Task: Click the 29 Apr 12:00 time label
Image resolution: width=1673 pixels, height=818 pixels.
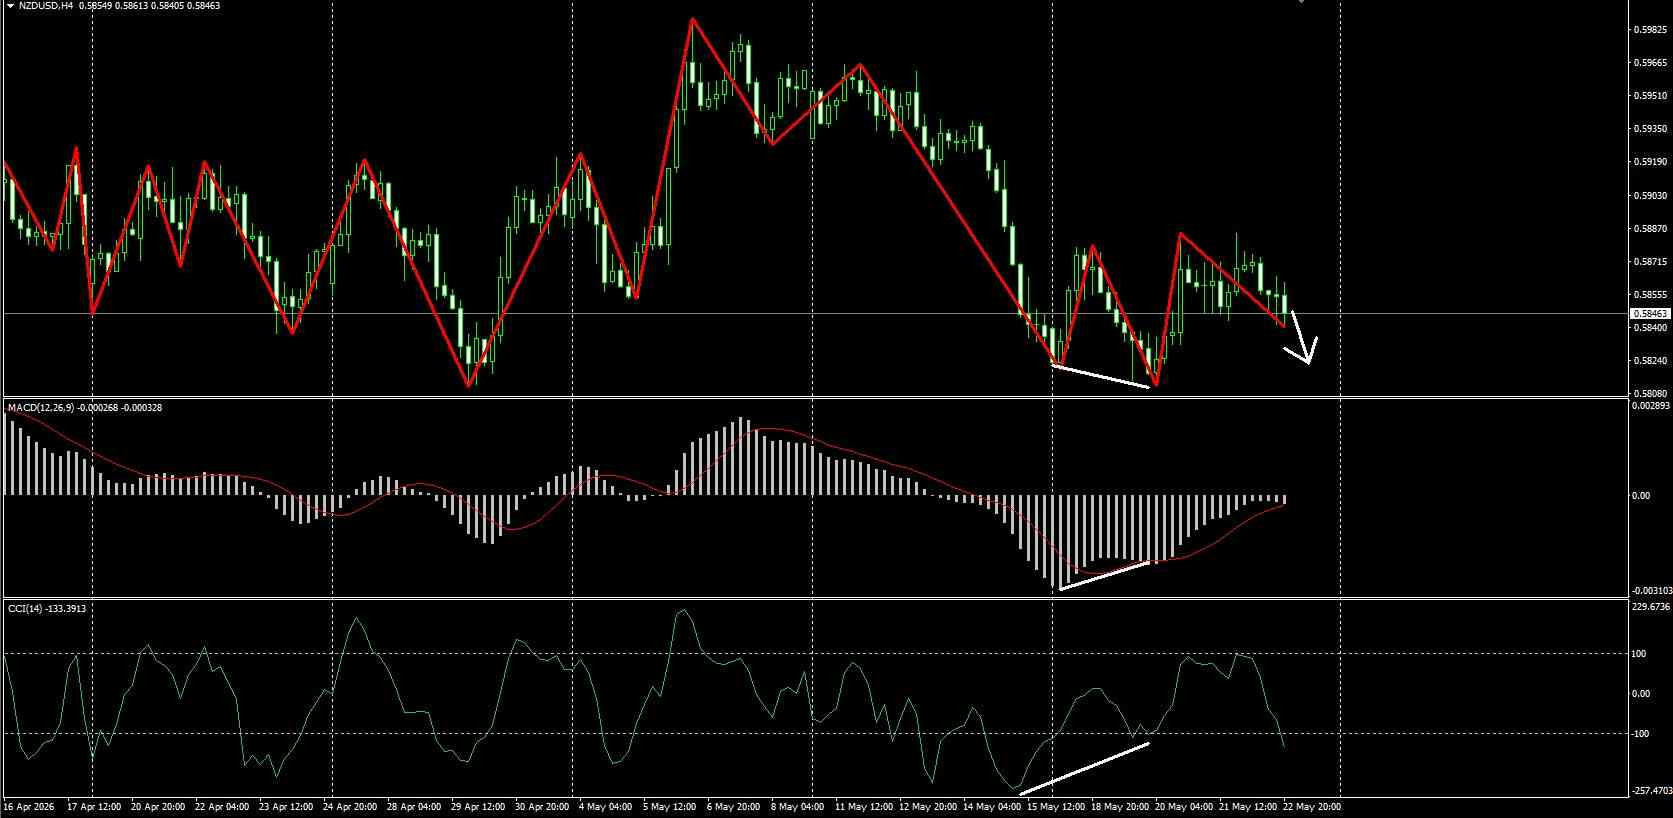Action: click(x=478, y=806)
